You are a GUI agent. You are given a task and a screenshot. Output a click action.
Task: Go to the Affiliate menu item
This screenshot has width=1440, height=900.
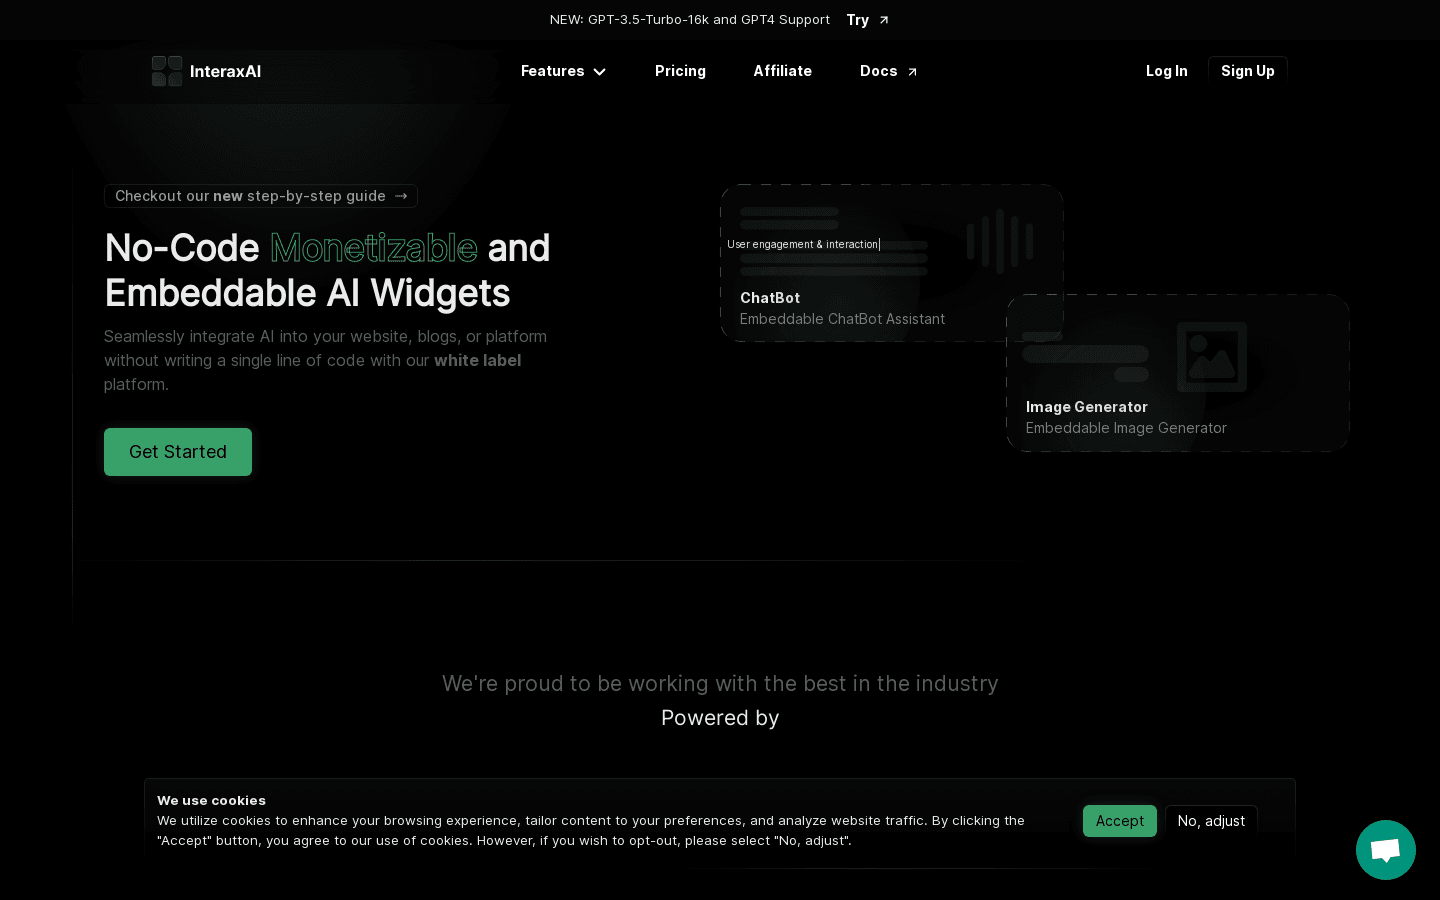[782, 71]
